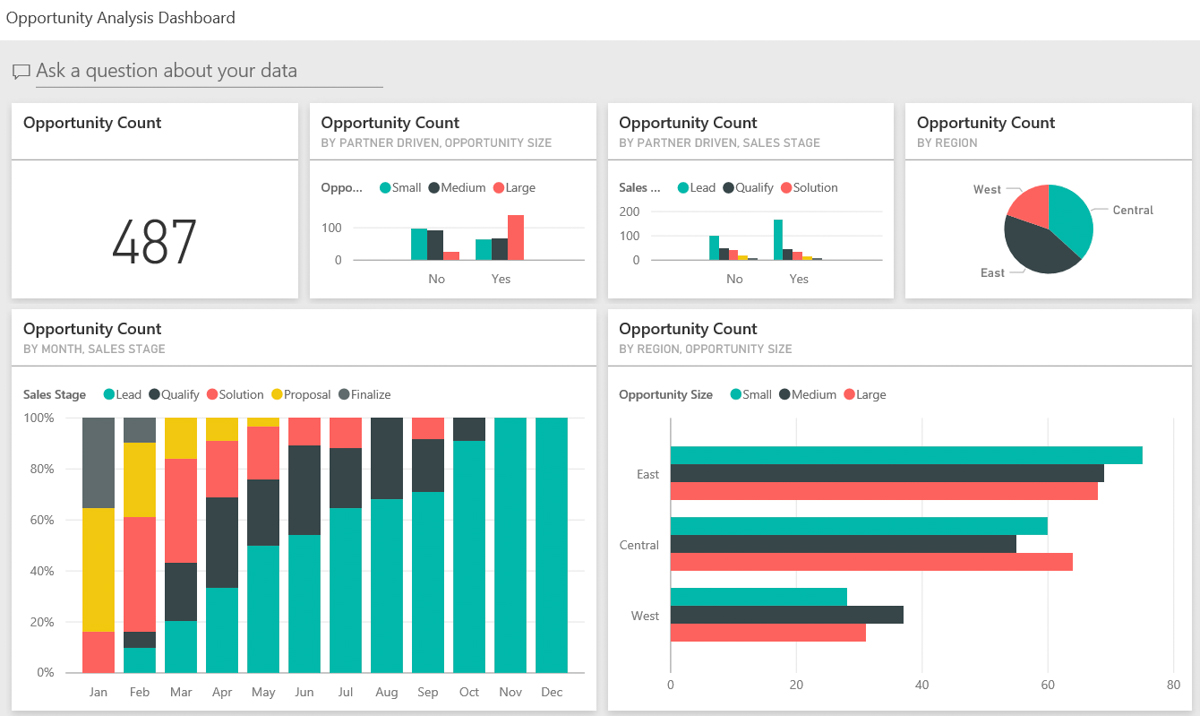Viewport: 1200px width, 716px height.
Task: Select the Large legend dot in partner-driven size chart
Action: click(x=499, y=188)
